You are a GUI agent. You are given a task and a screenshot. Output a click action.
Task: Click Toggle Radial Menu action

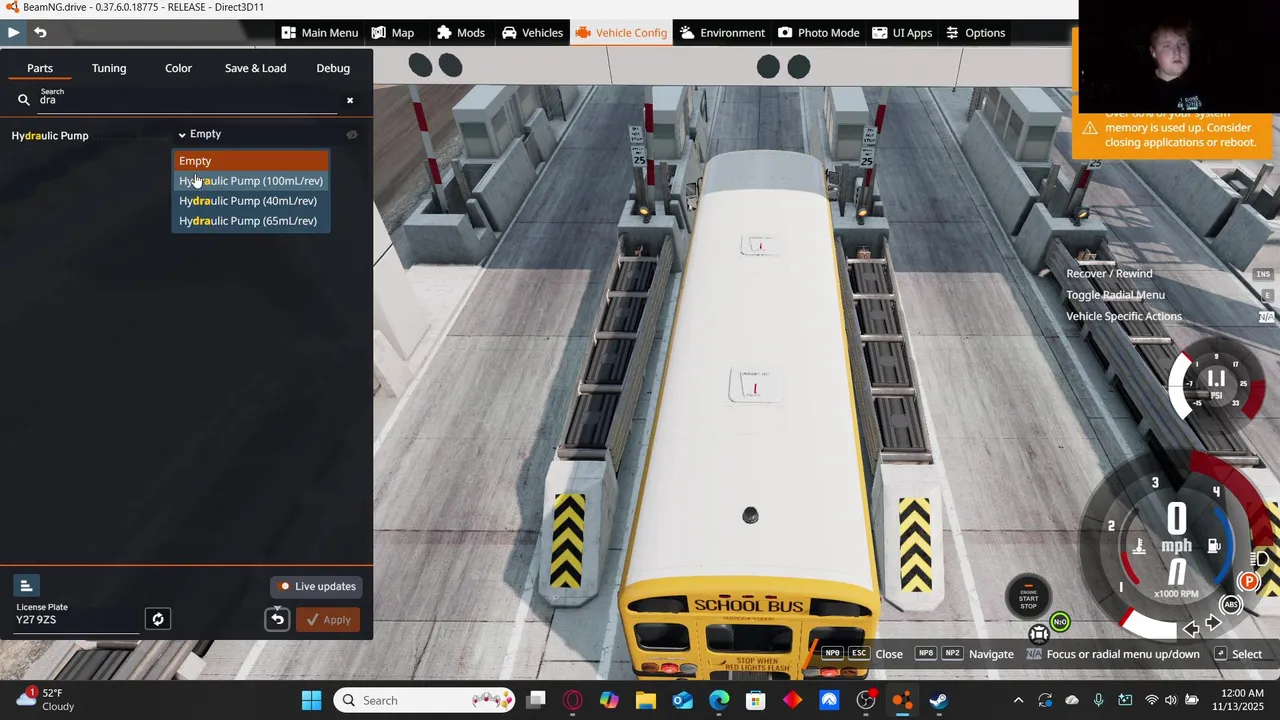1115,295
